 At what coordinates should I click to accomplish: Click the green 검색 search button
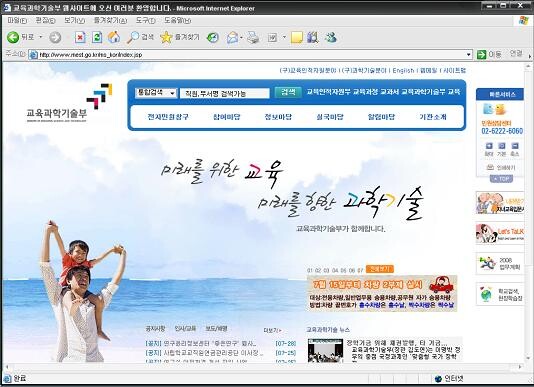[x=288, y=92]
